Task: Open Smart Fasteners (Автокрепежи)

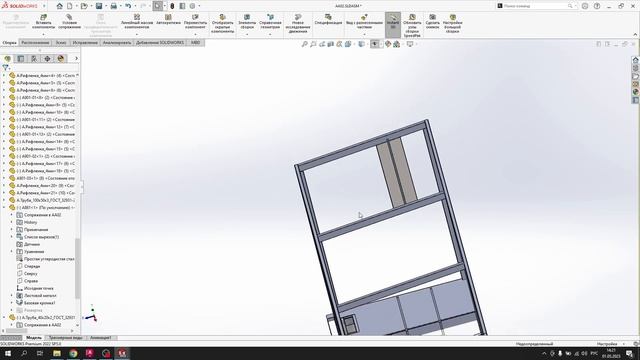Action: tap(168, 20)
